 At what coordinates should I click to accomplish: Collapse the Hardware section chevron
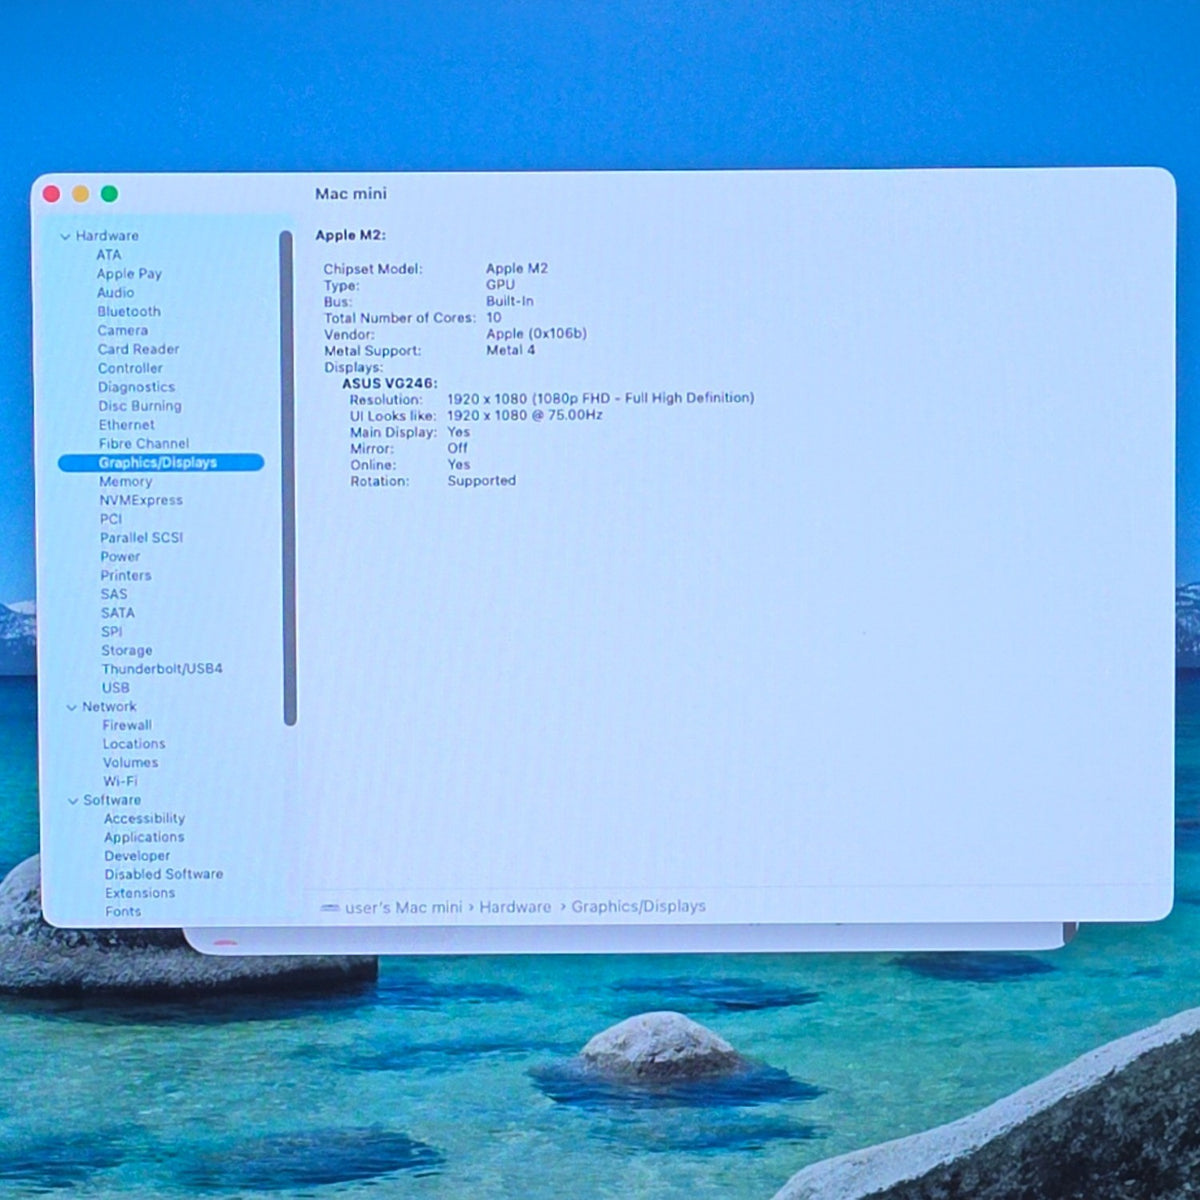tap(65, 237)
